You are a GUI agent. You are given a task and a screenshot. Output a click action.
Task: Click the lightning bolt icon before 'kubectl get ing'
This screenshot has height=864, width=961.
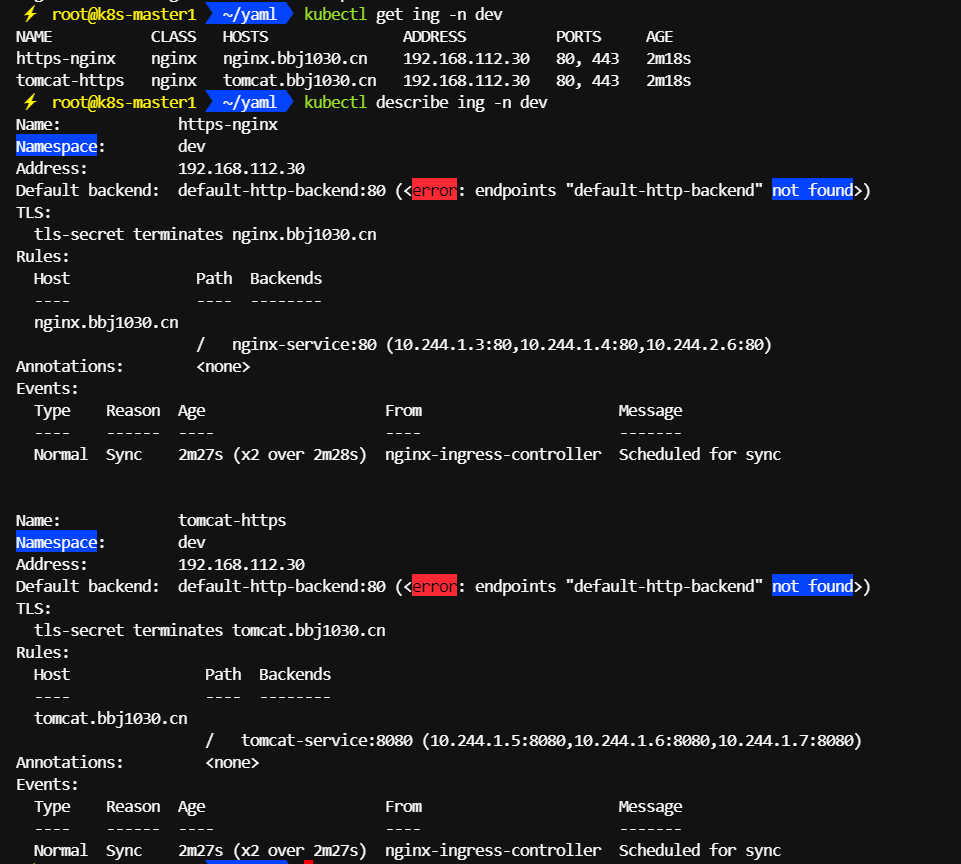pyautogui.click(x=29, y=13)
